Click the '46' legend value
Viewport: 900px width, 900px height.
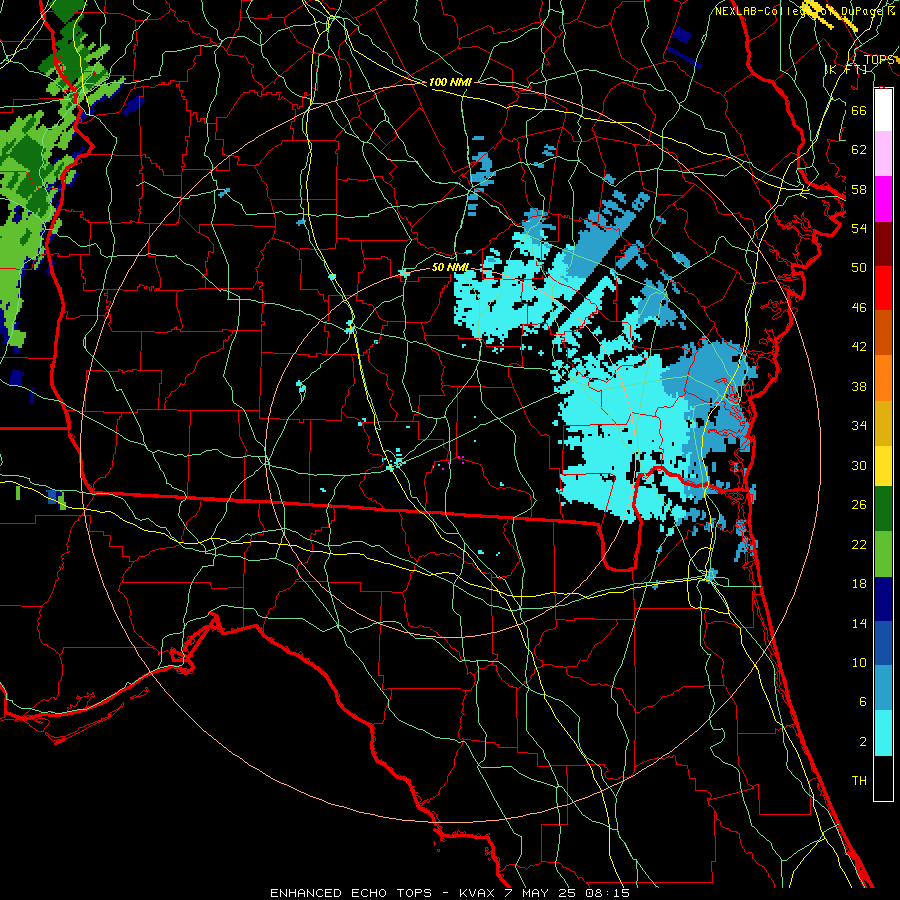859,308
